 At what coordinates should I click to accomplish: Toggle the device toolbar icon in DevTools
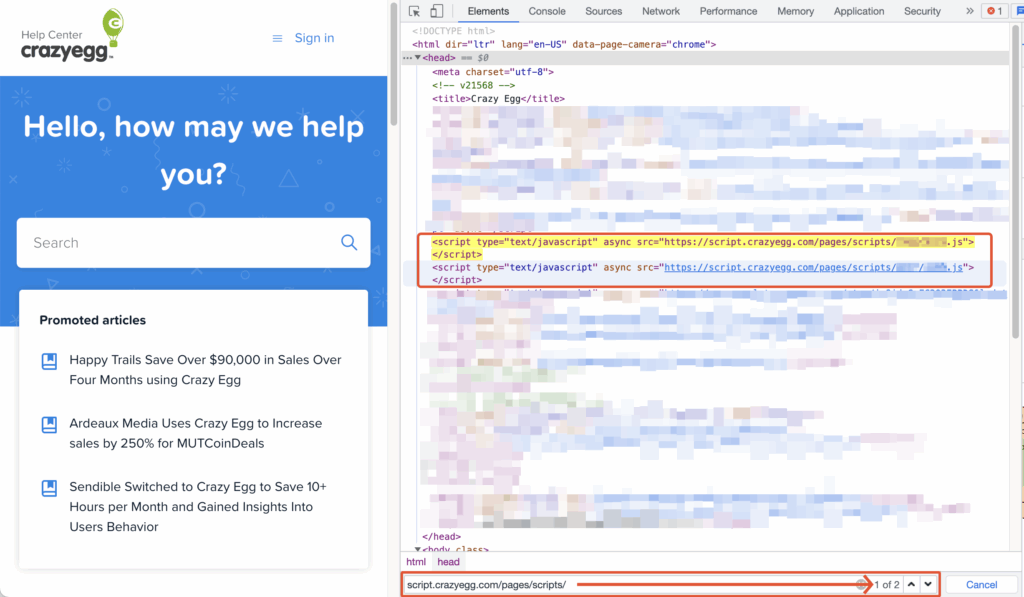tap(436, 11)
